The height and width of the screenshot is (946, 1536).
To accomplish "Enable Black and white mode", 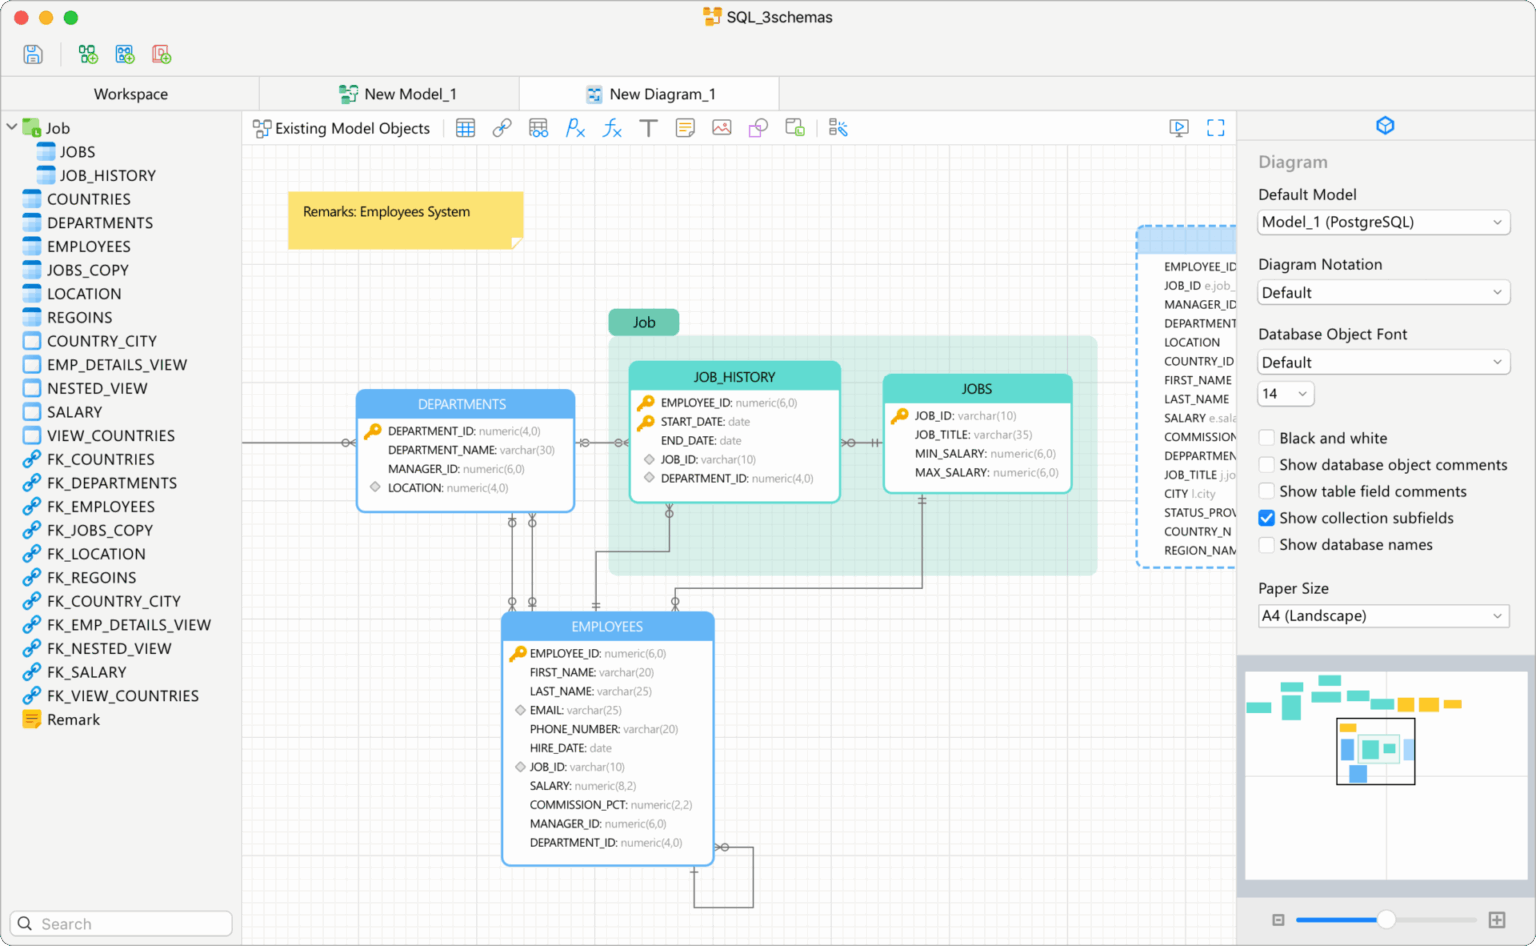I will pyautogui.click(x=1266, y=438).
